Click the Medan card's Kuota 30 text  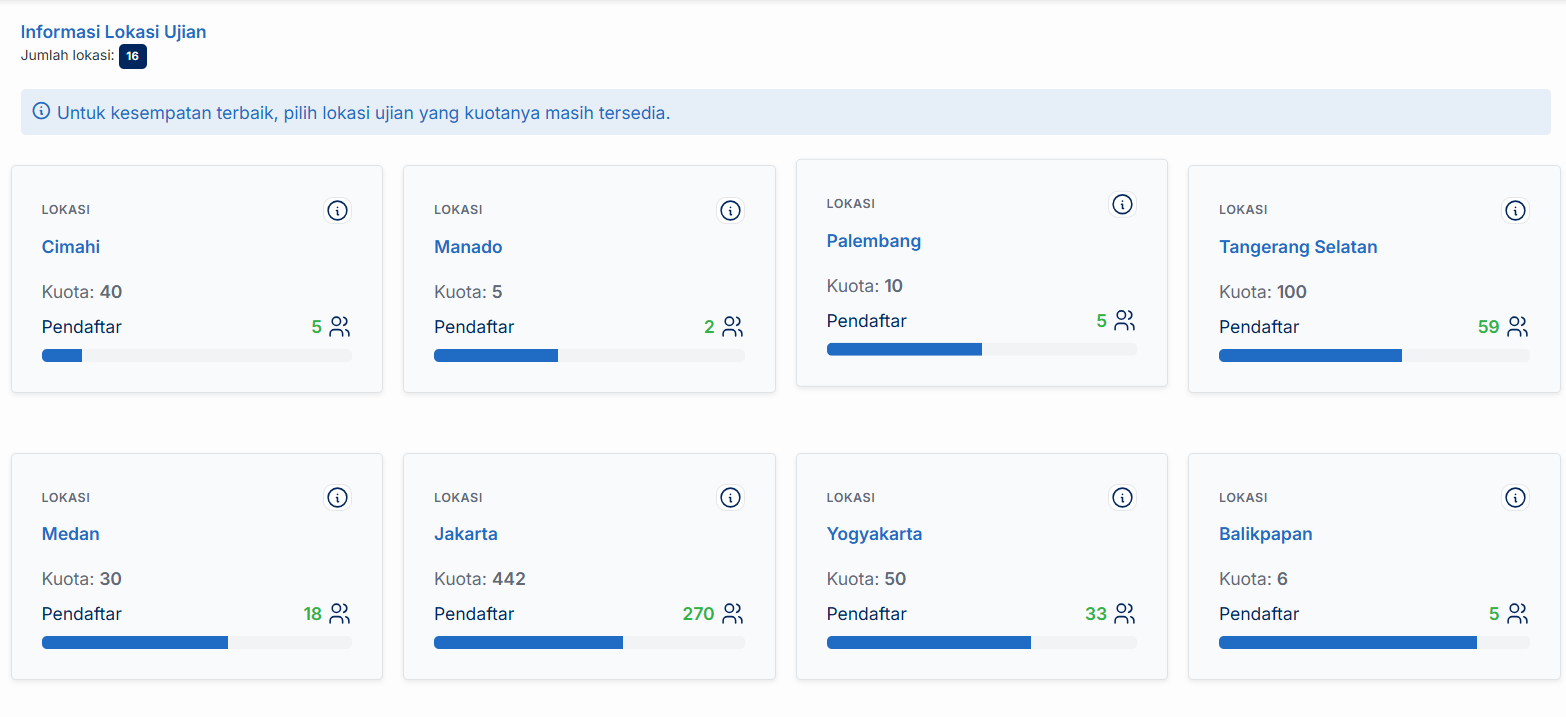tap(82, 579)
